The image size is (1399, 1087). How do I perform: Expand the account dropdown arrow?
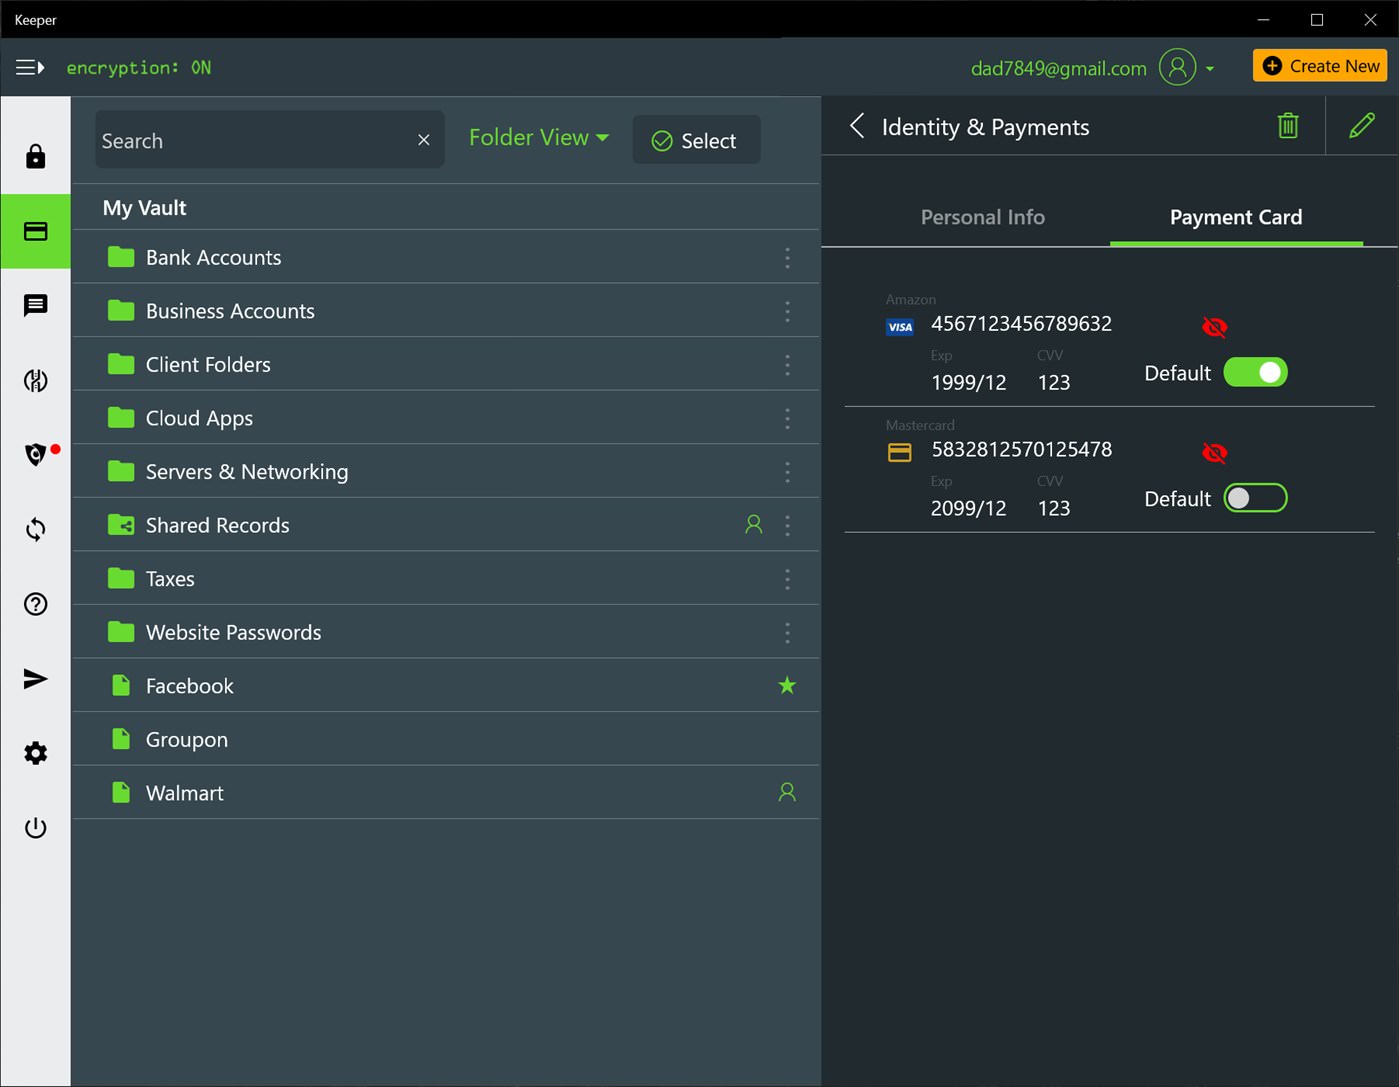pos(1210,68)
